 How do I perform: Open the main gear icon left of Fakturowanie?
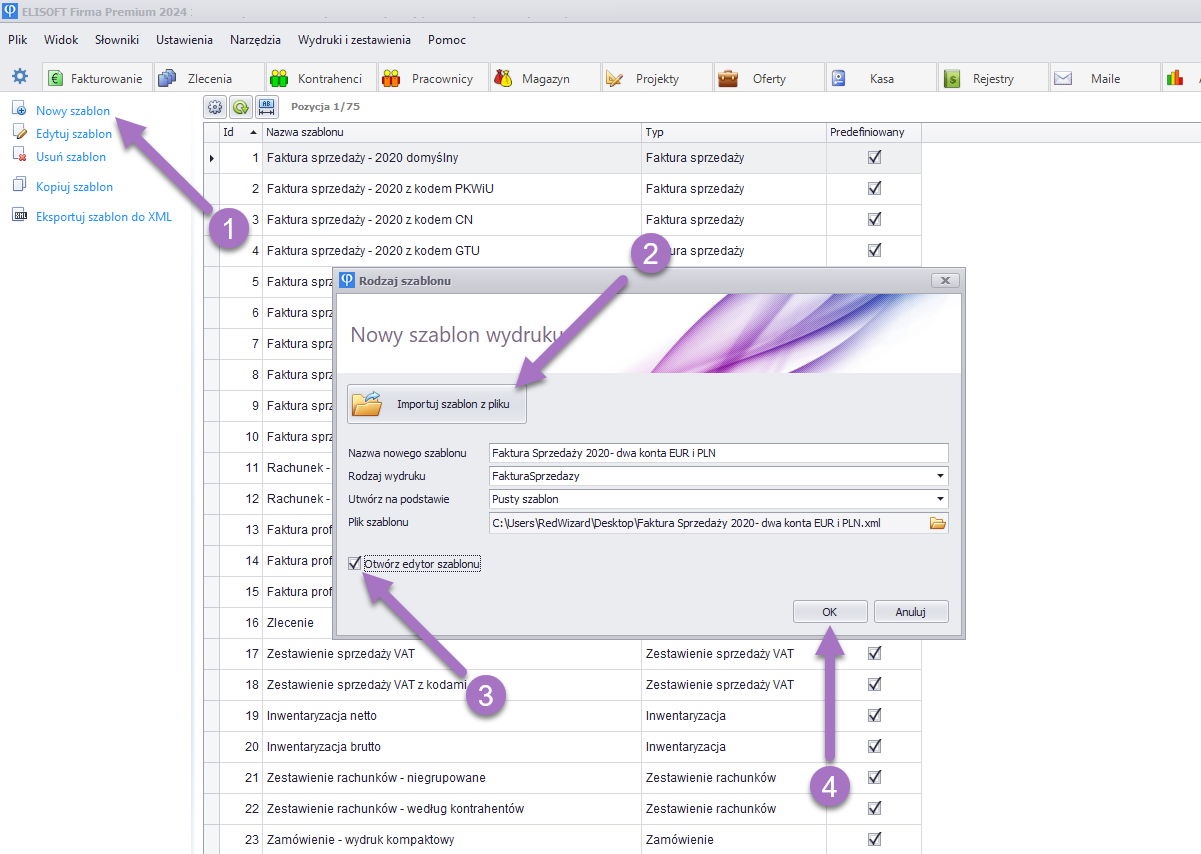pyautogui.click(x=20, y=77)
